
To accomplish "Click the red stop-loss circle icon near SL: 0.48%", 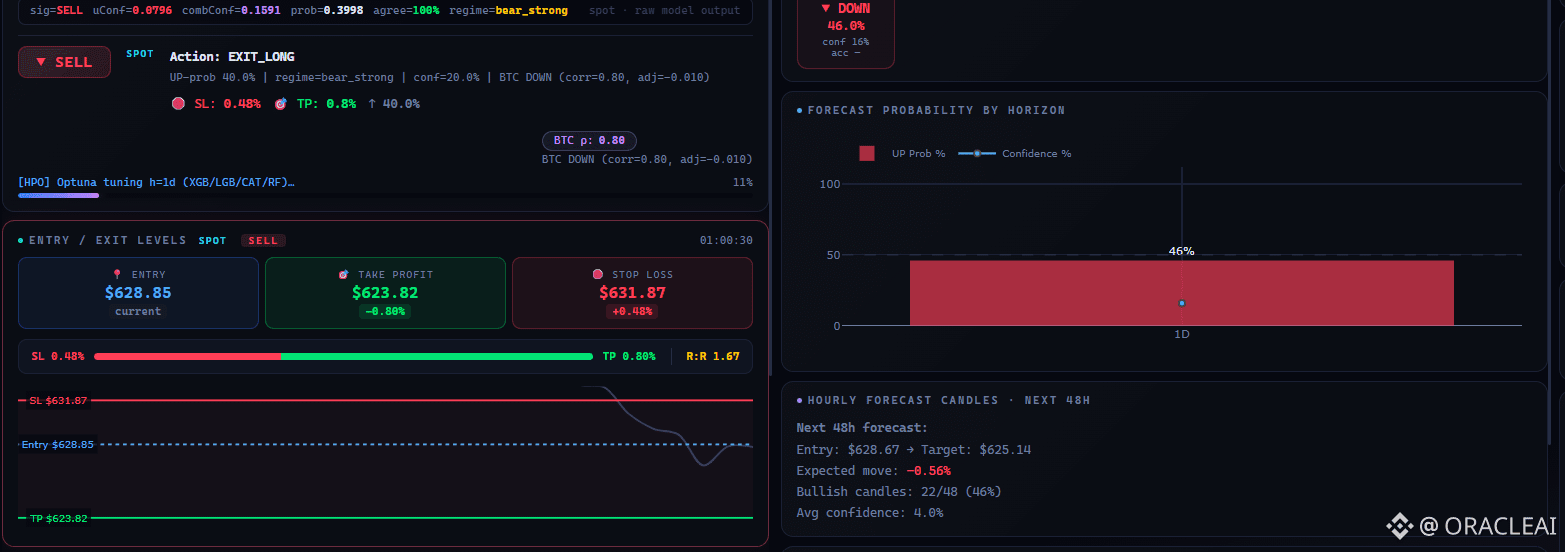I will point(178,103).
